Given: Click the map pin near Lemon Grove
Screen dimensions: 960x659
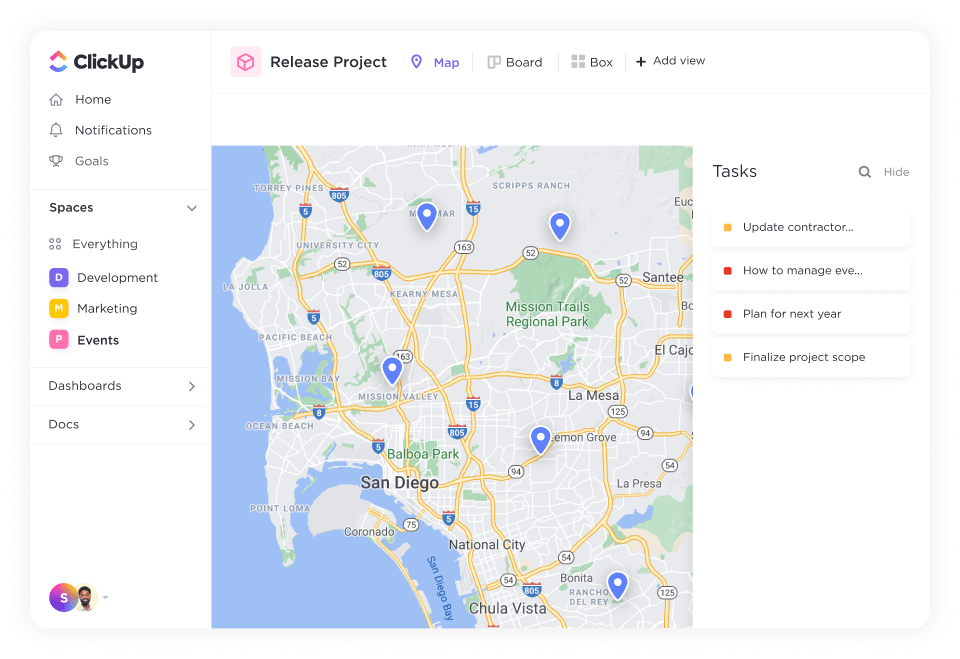Looking at the screenshot, I should [x=540, y=438].
